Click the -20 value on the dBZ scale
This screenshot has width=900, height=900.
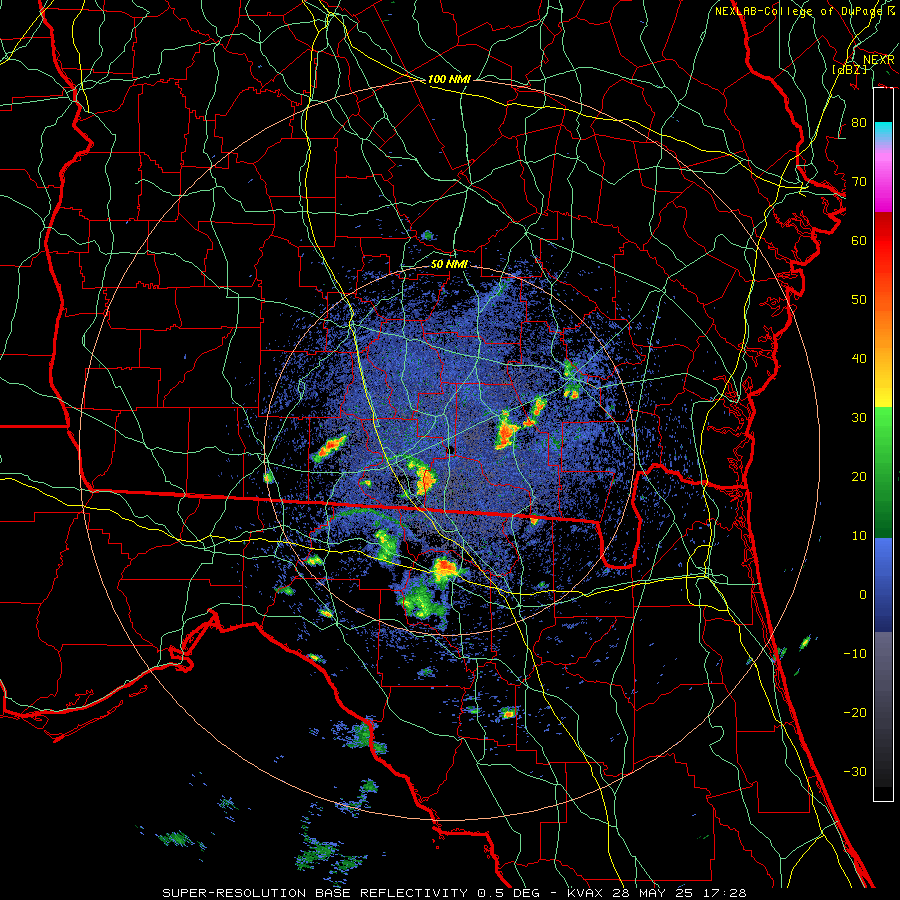(x=855, y=712)
